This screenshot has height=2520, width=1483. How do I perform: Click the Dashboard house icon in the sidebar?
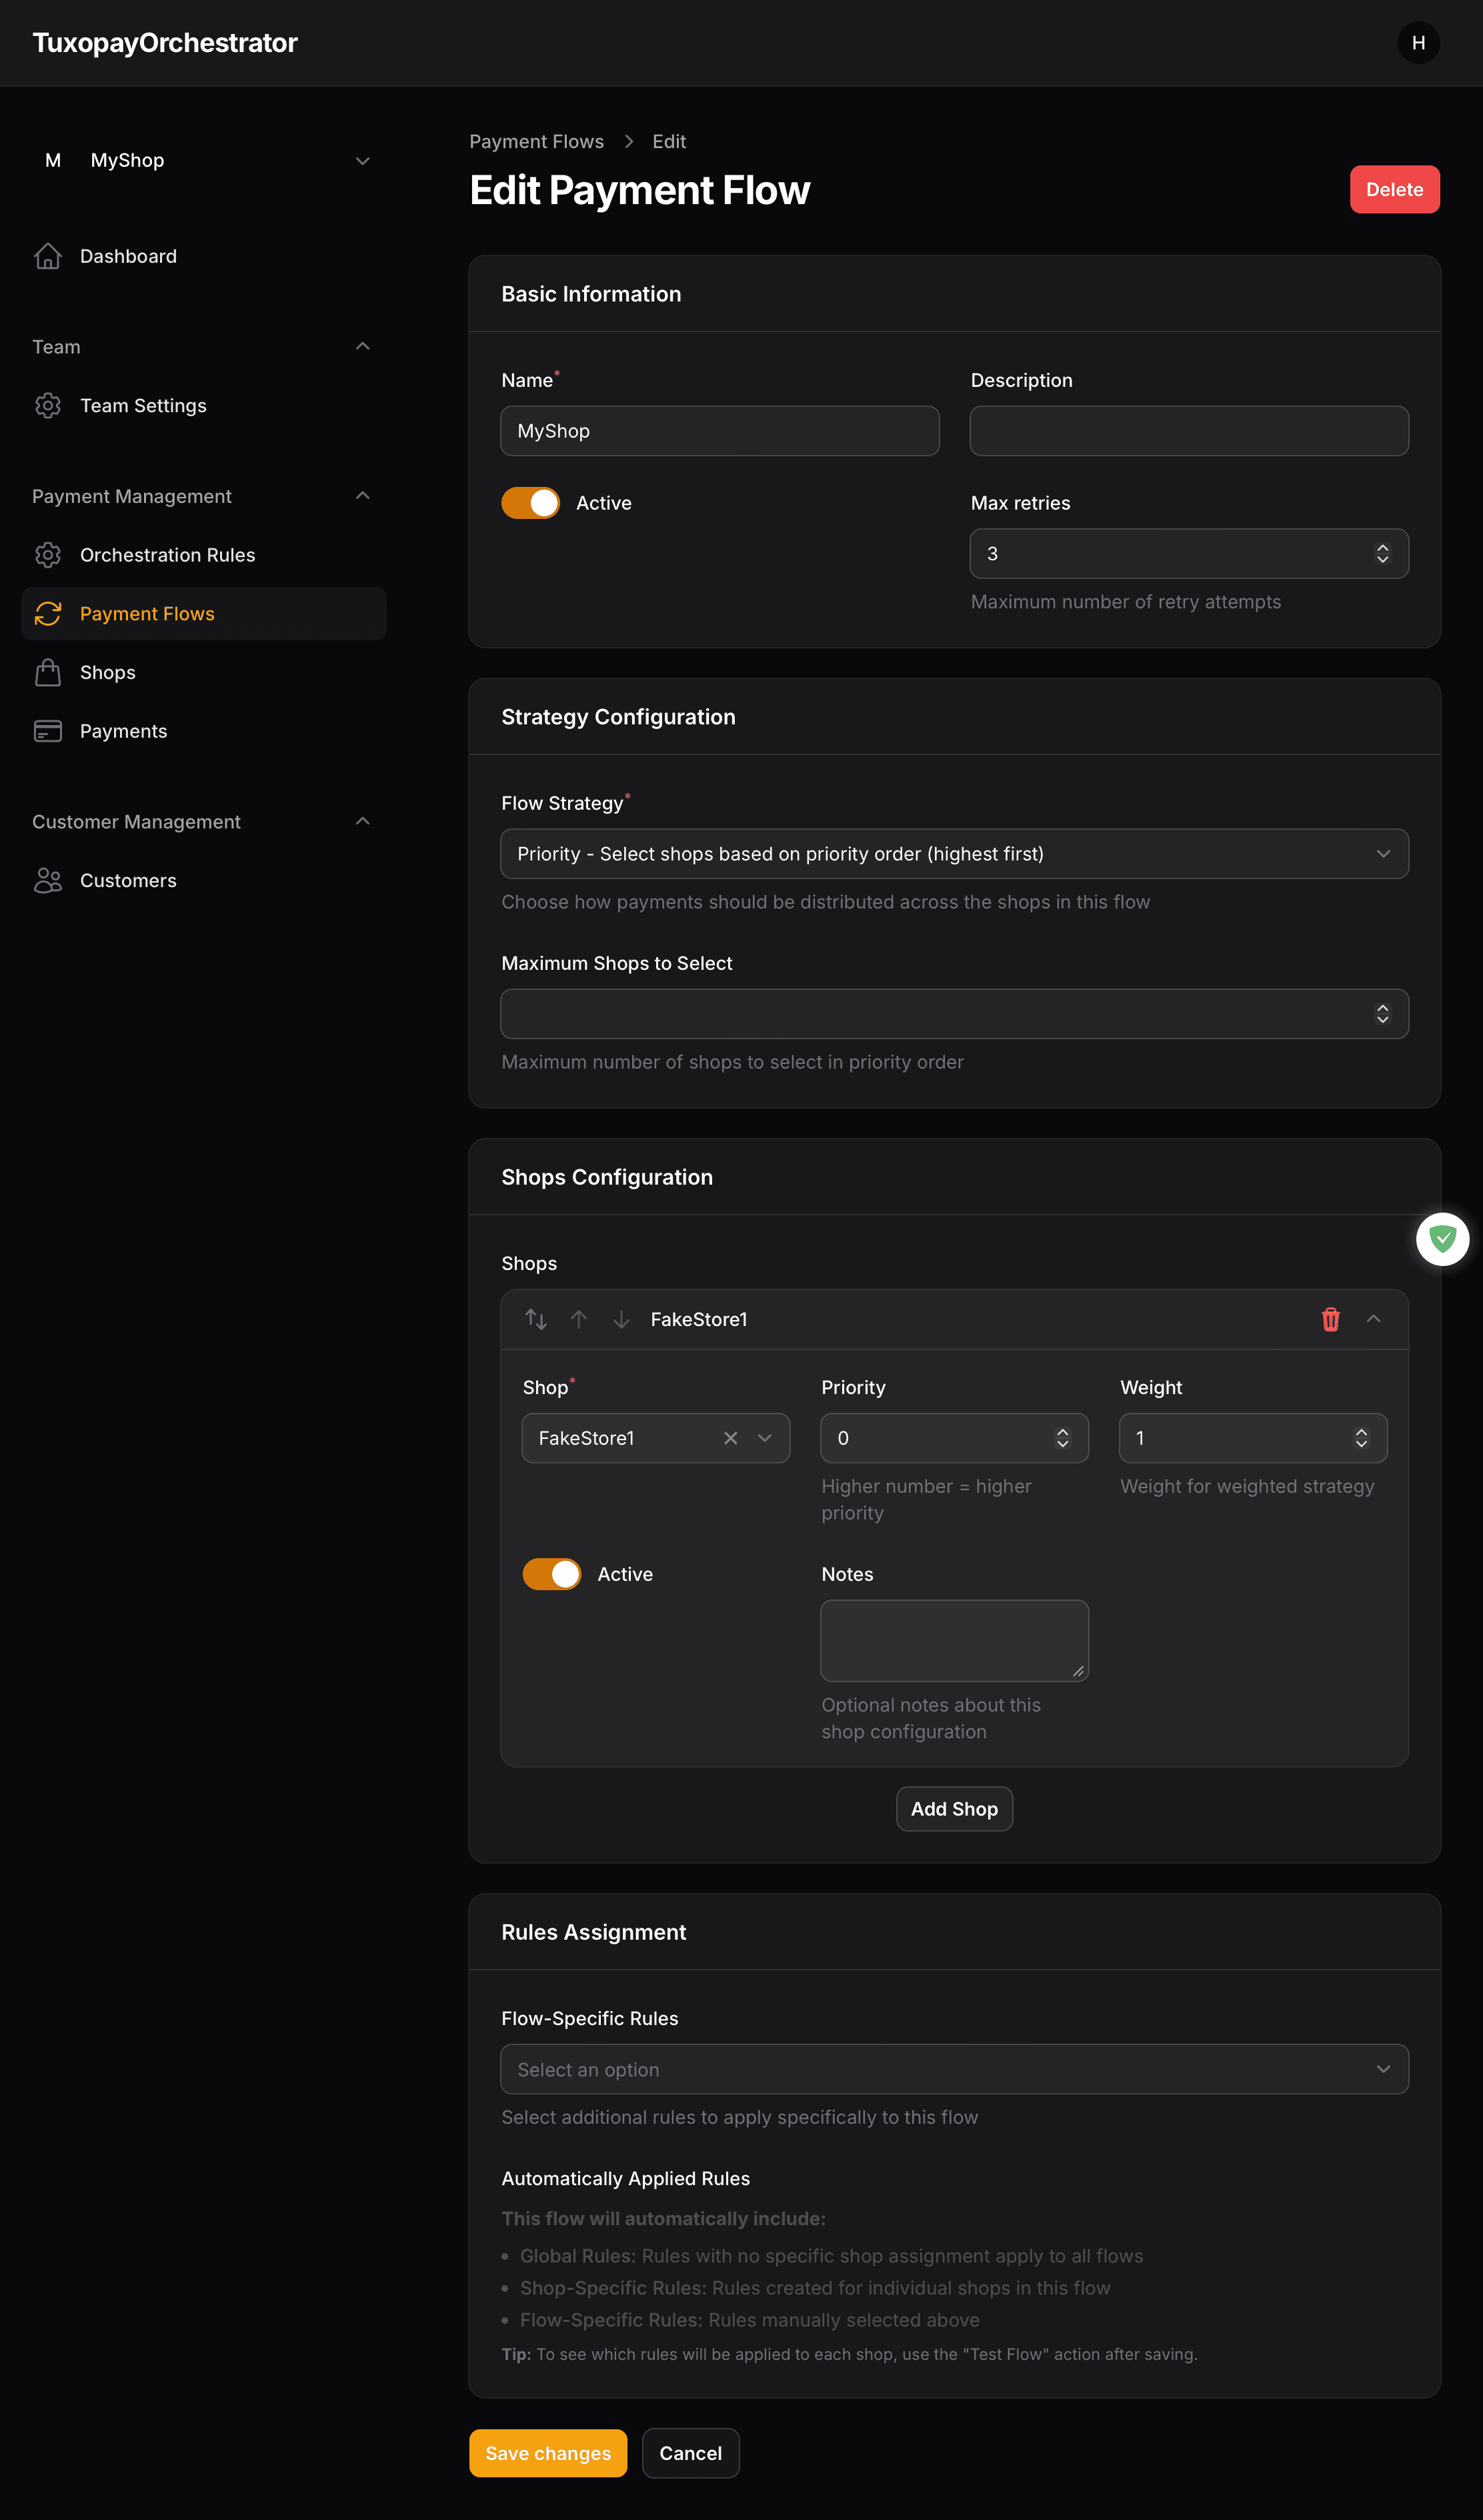(48, 256)
